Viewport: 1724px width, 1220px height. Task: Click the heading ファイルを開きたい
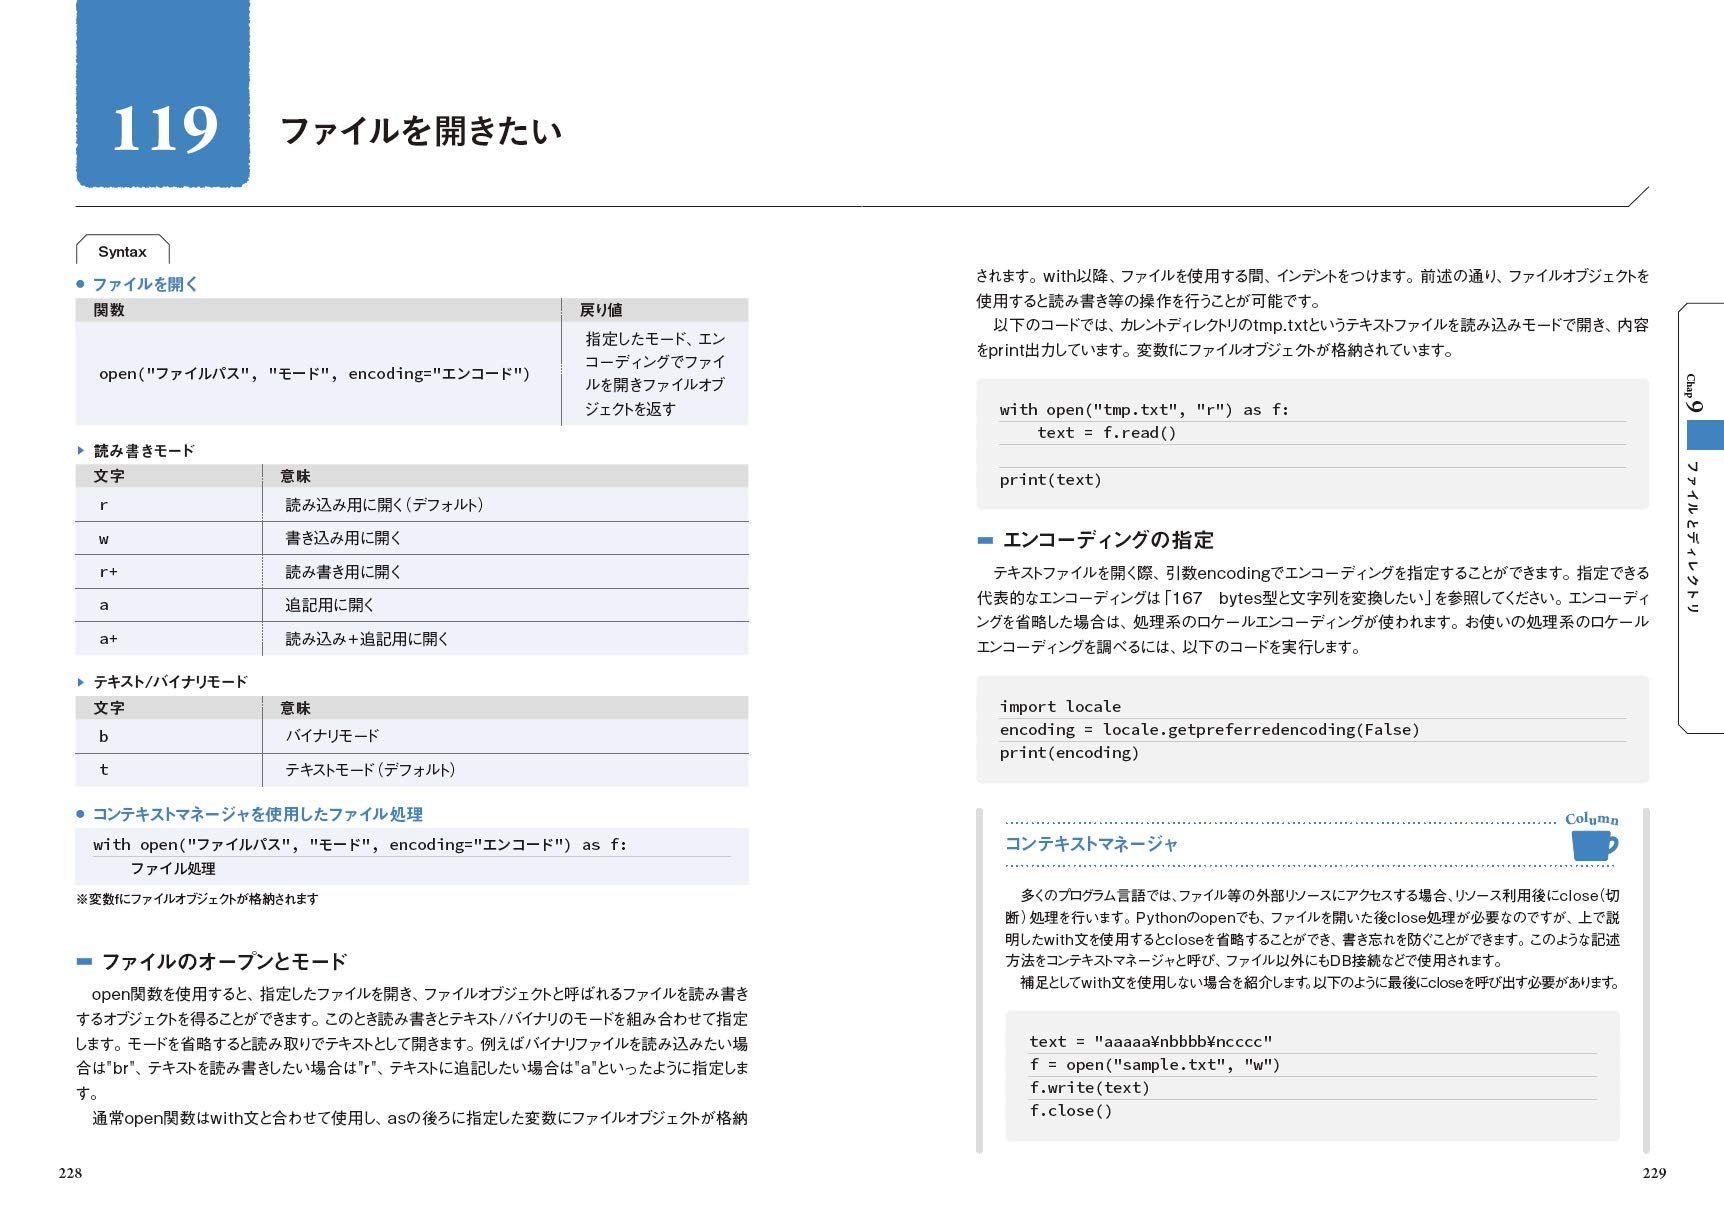tap(421, 131)
